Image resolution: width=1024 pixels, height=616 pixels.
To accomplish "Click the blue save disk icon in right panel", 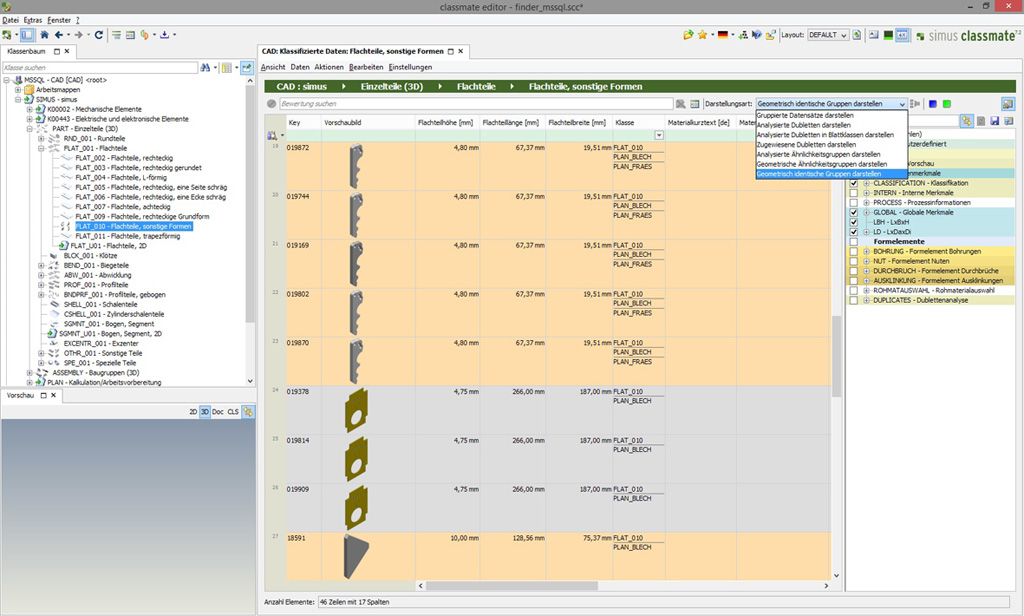I will [995, 121].
